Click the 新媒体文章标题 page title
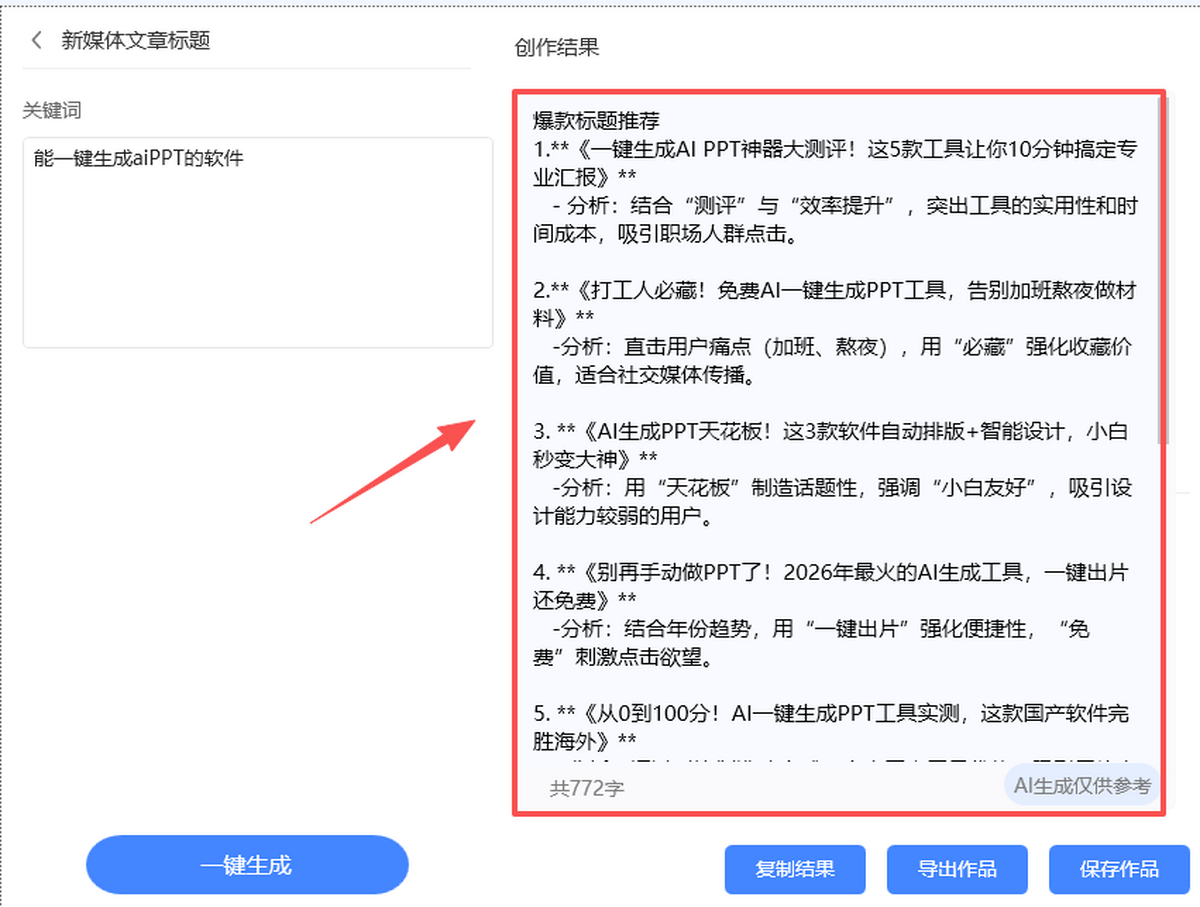The width and height of the screenshot is (1200, 907). click(135, 40)
